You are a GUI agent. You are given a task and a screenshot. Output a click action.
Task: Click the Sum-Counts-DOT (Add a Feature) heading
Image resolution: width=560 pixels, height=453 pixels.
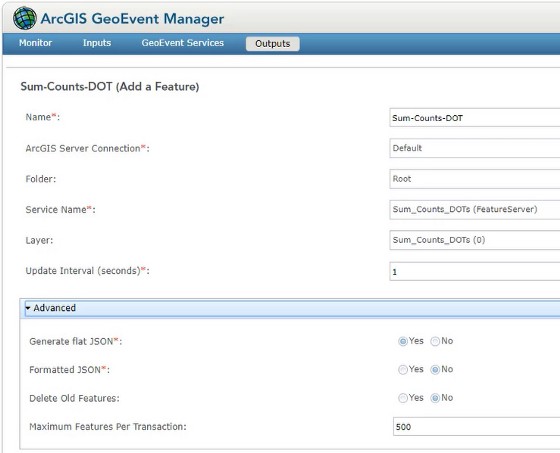coord(110,87)
